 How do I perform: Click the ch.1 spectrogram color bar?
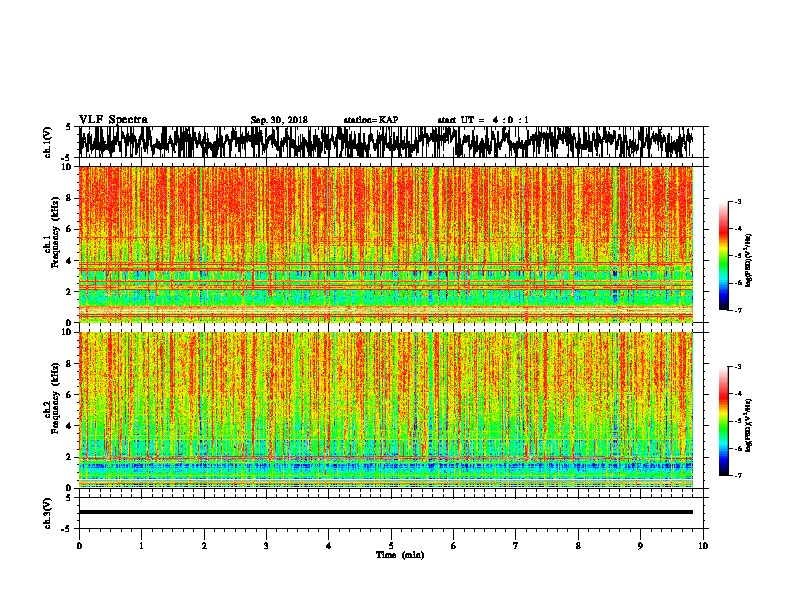tap(723, 256)
